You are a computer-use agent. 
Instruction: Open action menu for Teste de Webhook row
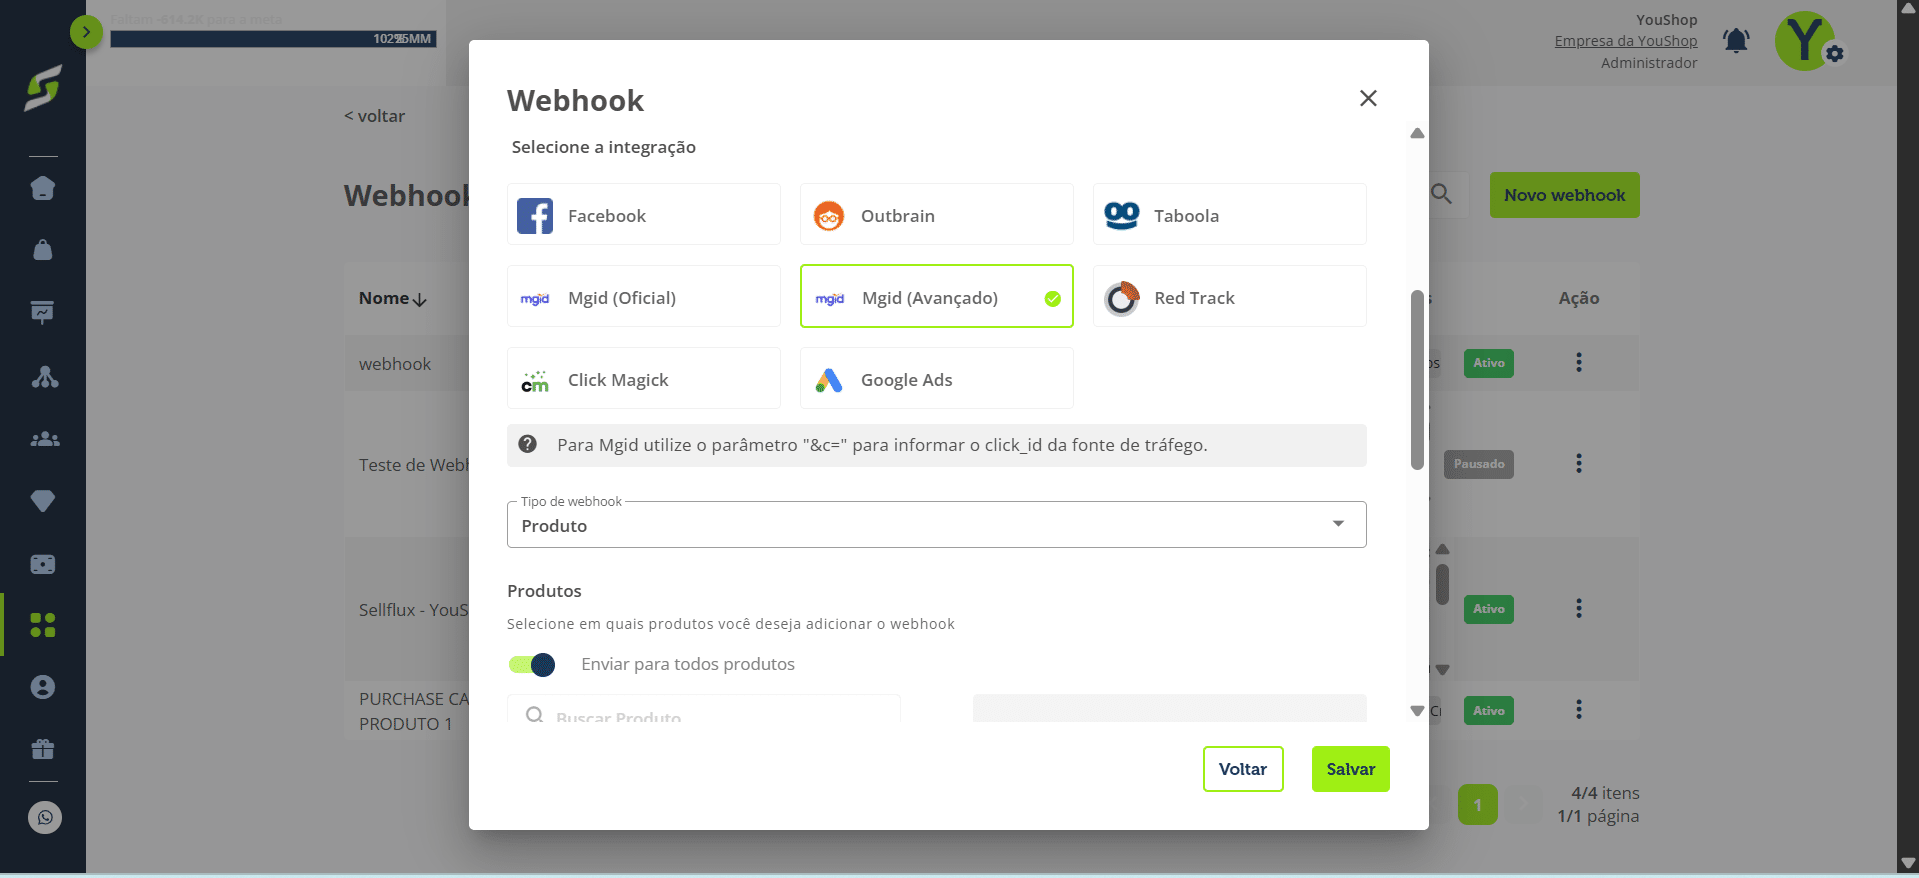1579,463
